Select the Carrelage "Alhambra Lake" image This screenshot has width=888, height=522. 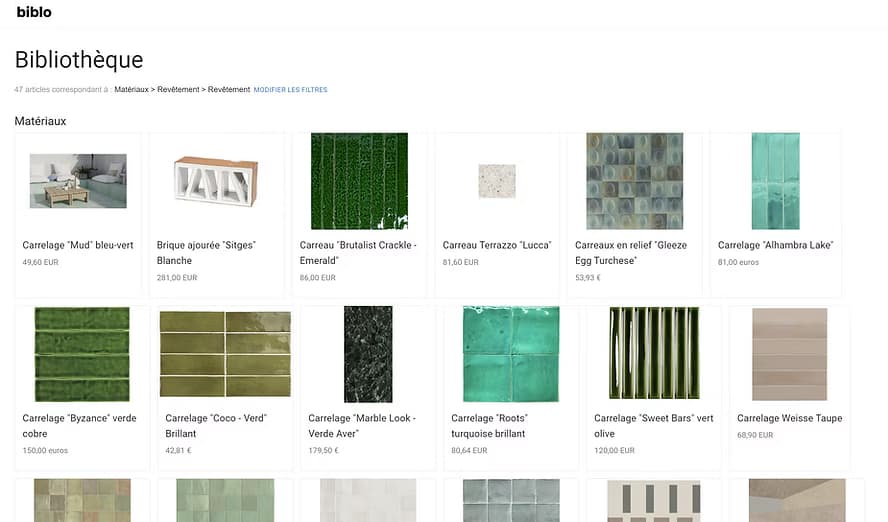point(775,181)
